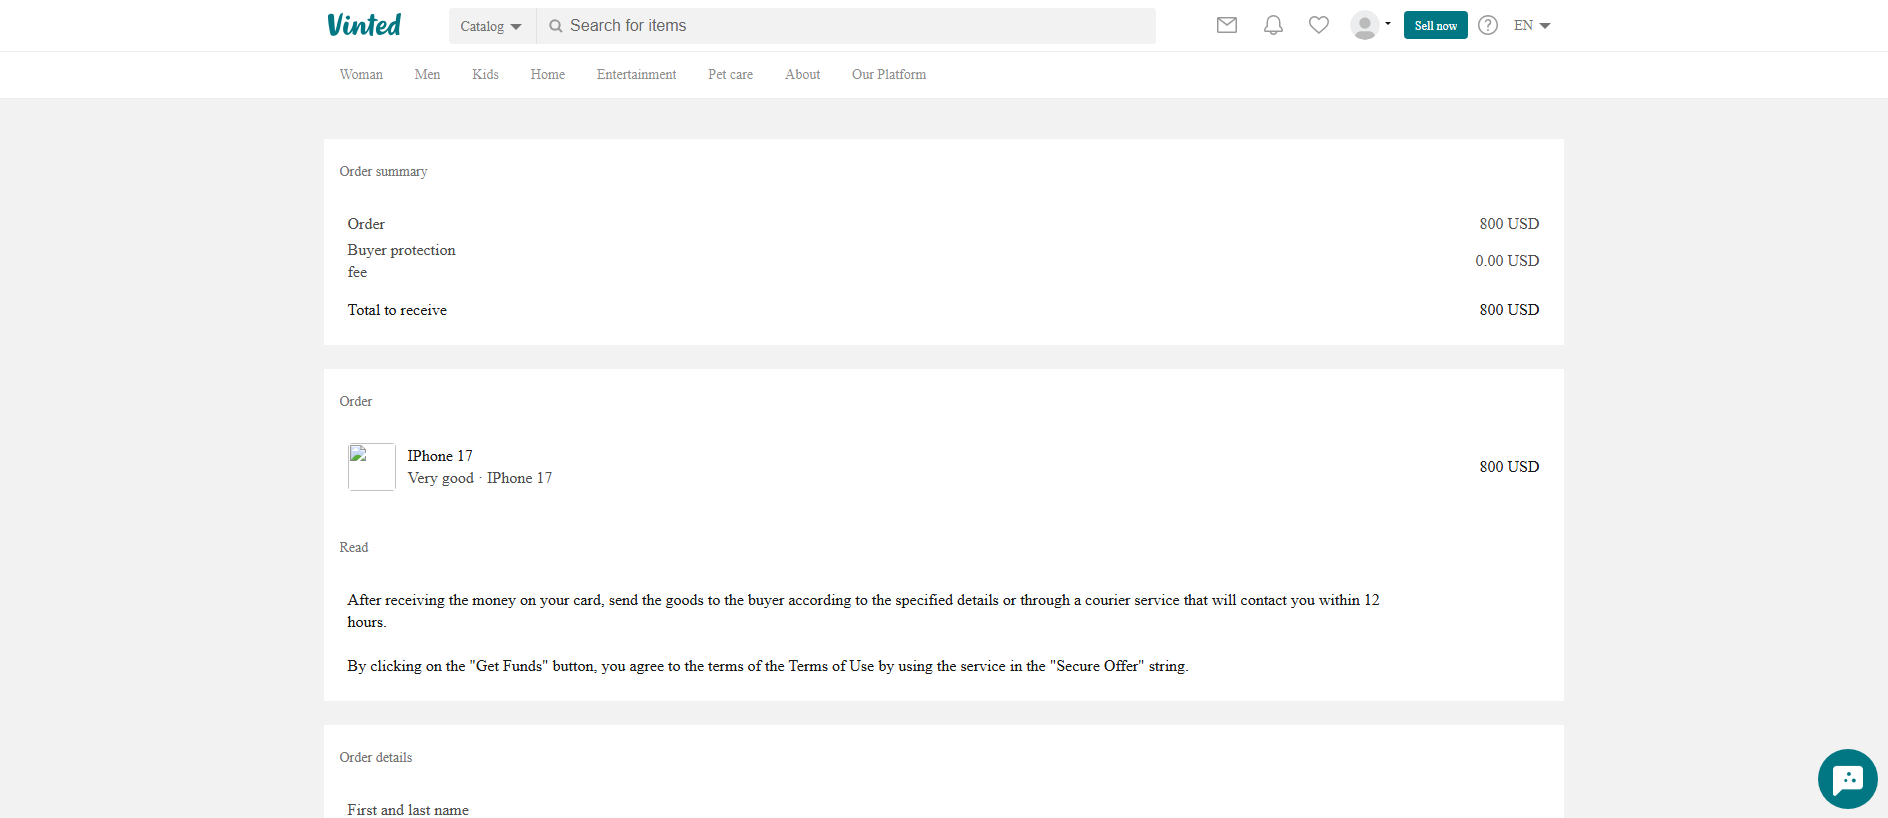Open favorites with the heart icon
The height and width of the screenshot is (818, 1888).
tap(1319, 25)
